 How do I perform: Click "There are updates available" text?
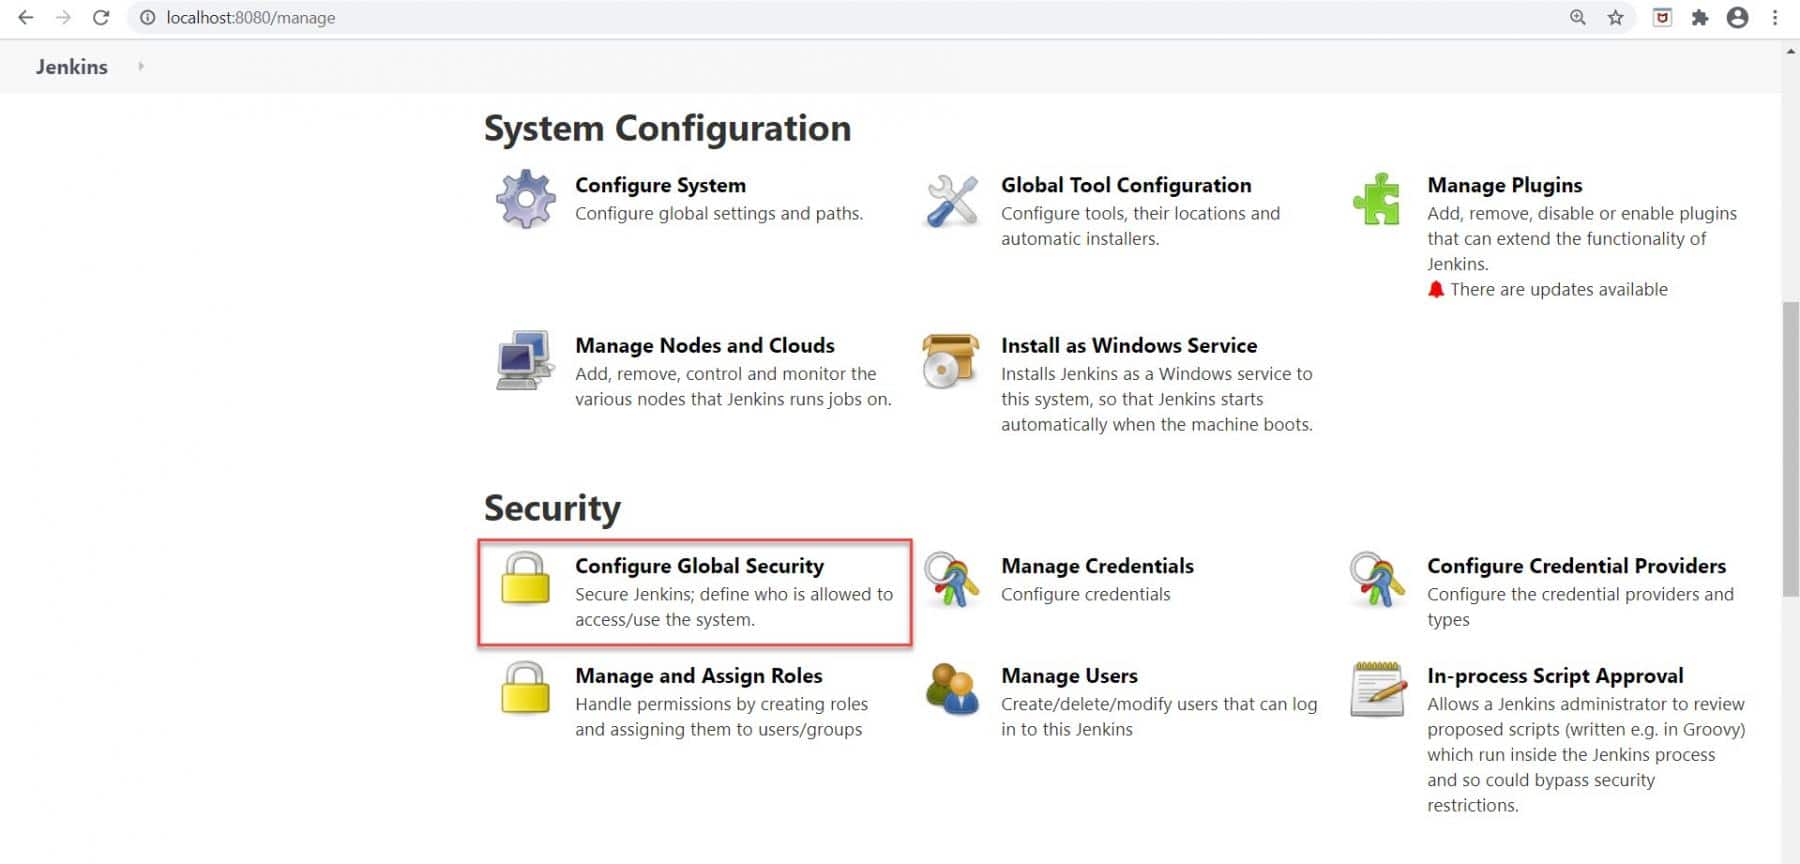pyautogui.click(x=1559, y=289)
